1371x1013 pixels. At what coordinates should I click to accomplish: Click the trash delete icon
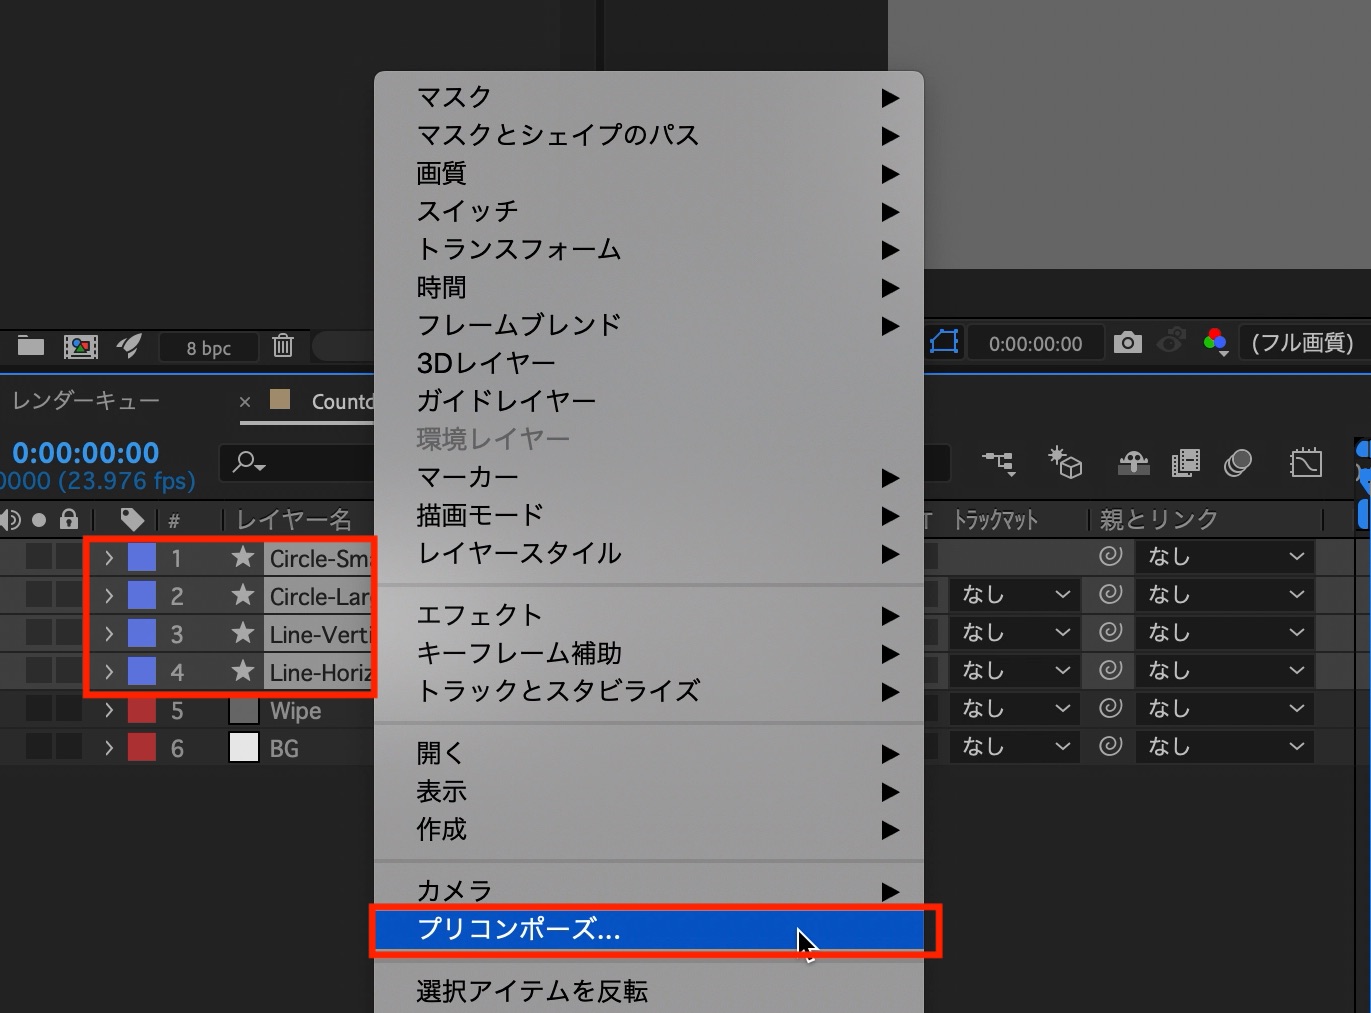click(283, 346)
